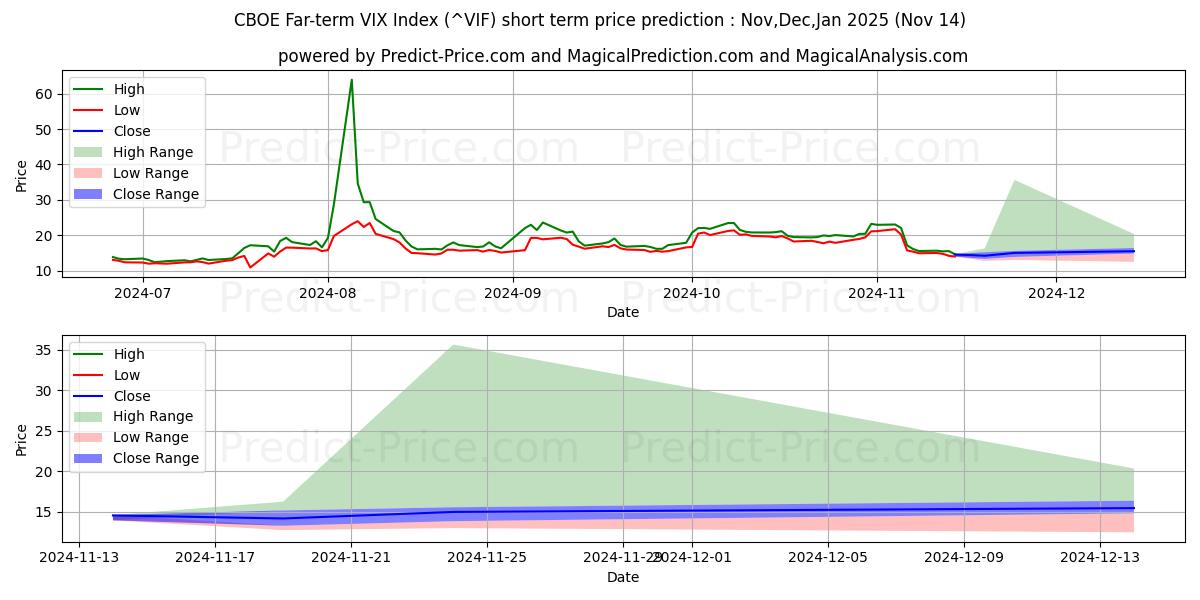
Task: Click the peak of bottom chart's green High Range area
Action: (x=453, y=346)
